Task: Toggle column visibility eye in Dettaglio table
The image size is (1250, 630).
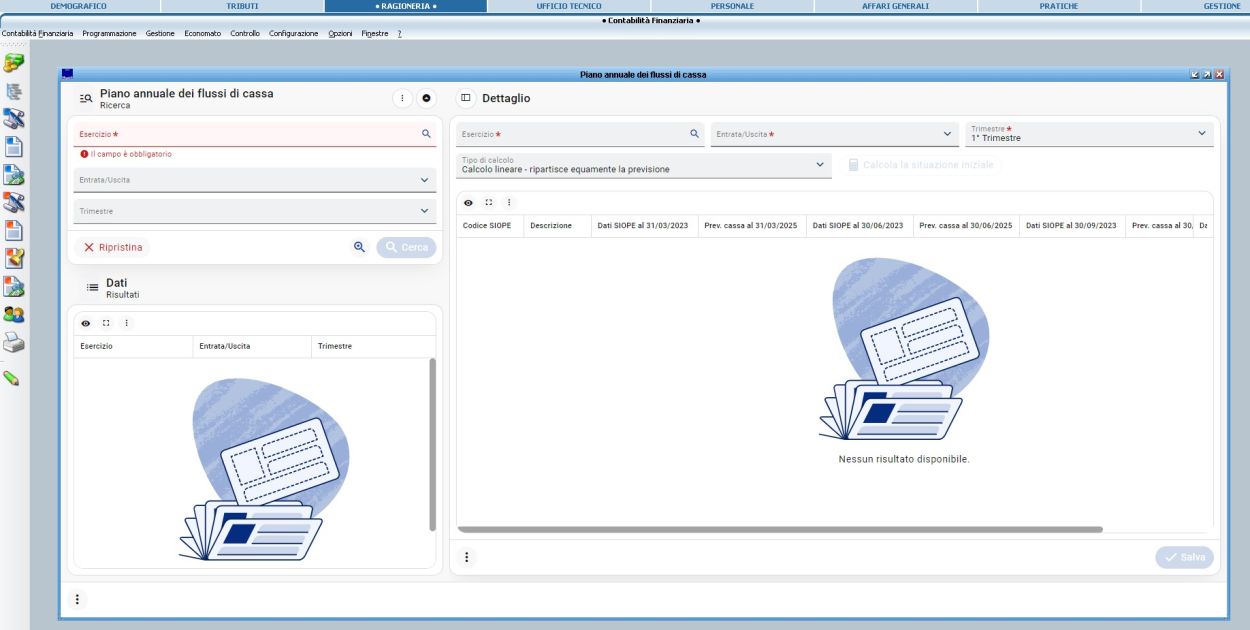Action: pyautogui.click(x=468, y=202)
